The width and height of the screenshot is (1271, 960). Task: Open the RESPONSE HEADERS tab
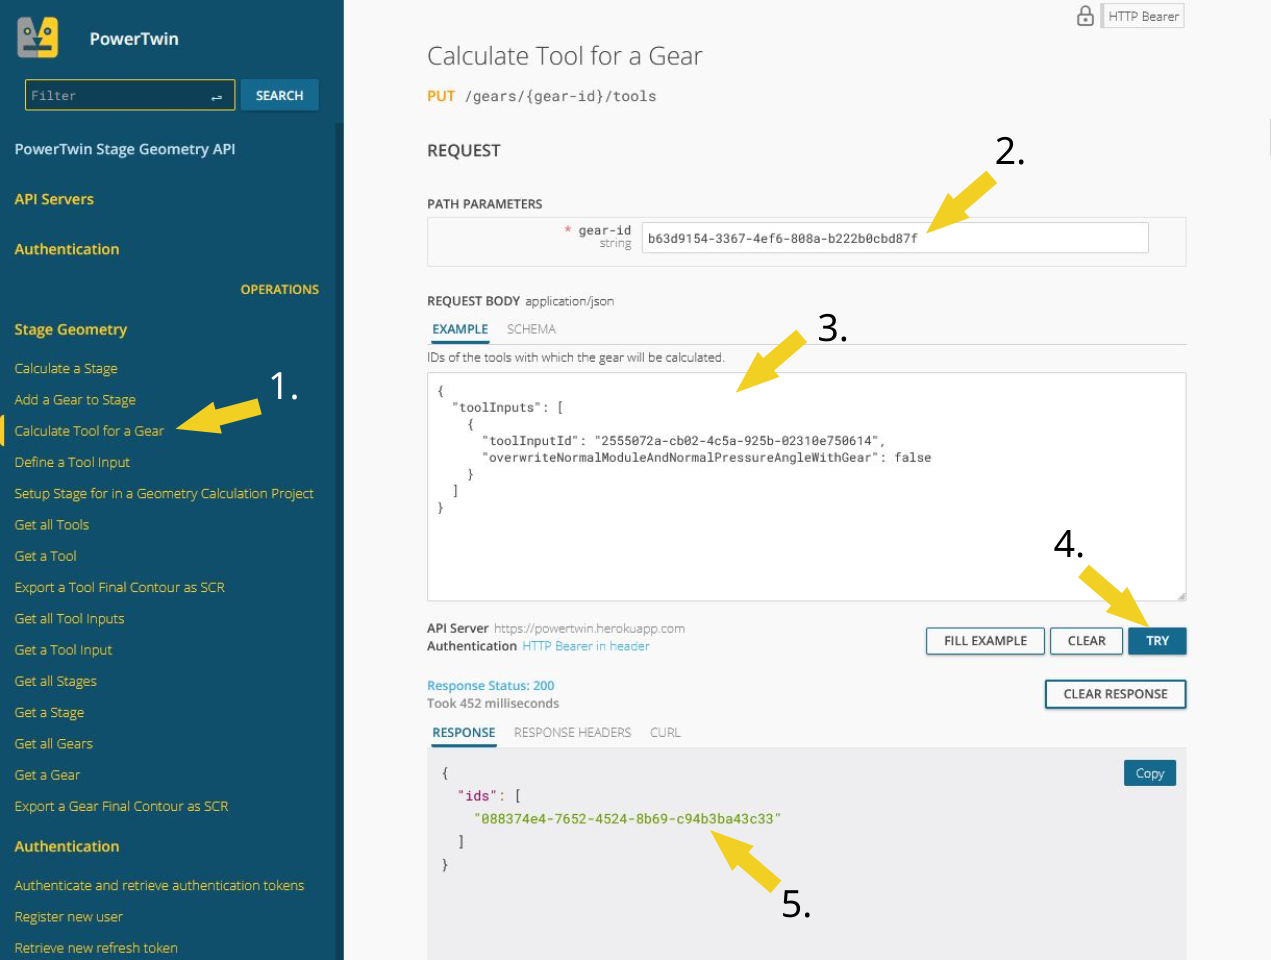[572, 732]
